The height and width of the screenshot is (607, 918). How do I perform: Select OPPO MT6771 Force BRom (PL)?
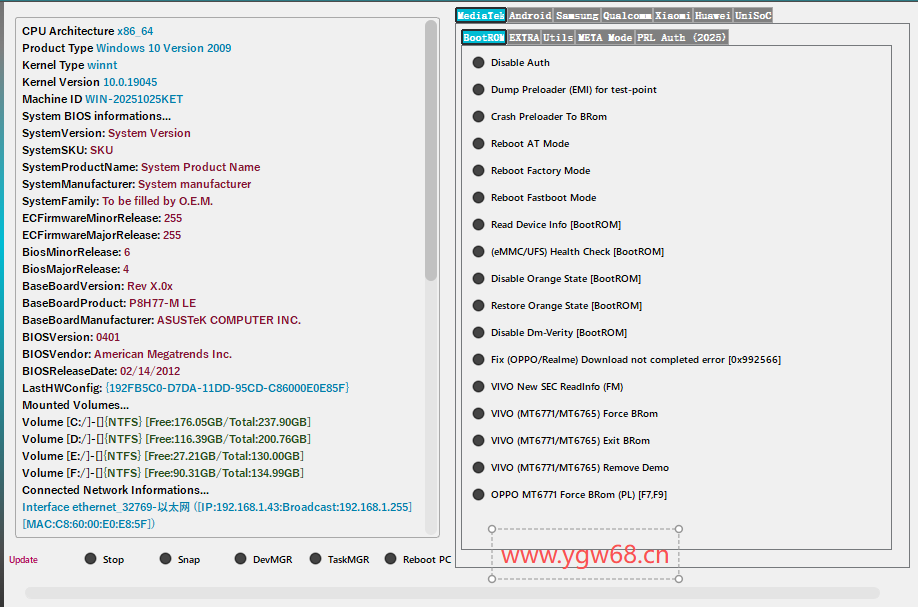coord(570,494)
